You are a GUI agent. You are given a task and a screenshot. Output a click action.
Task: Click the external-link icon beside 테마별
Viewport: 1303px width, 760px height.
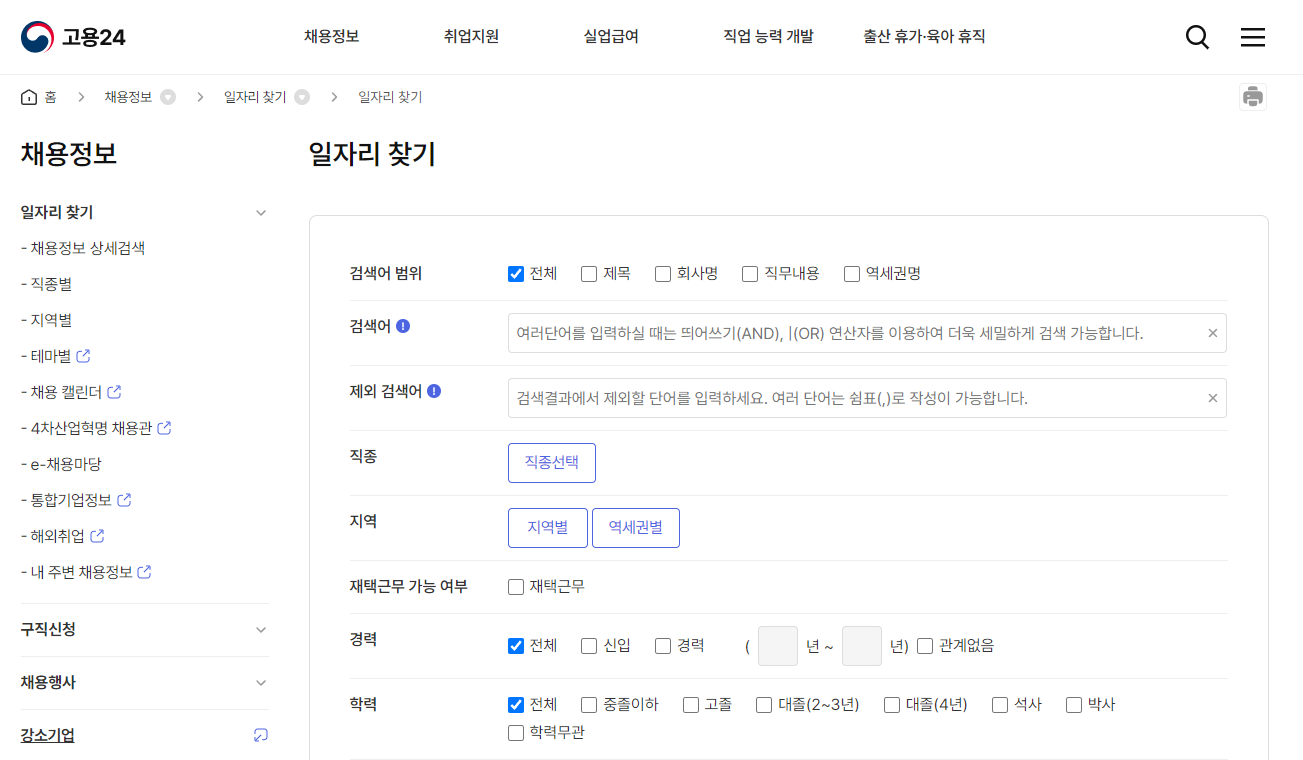point(84,356)
